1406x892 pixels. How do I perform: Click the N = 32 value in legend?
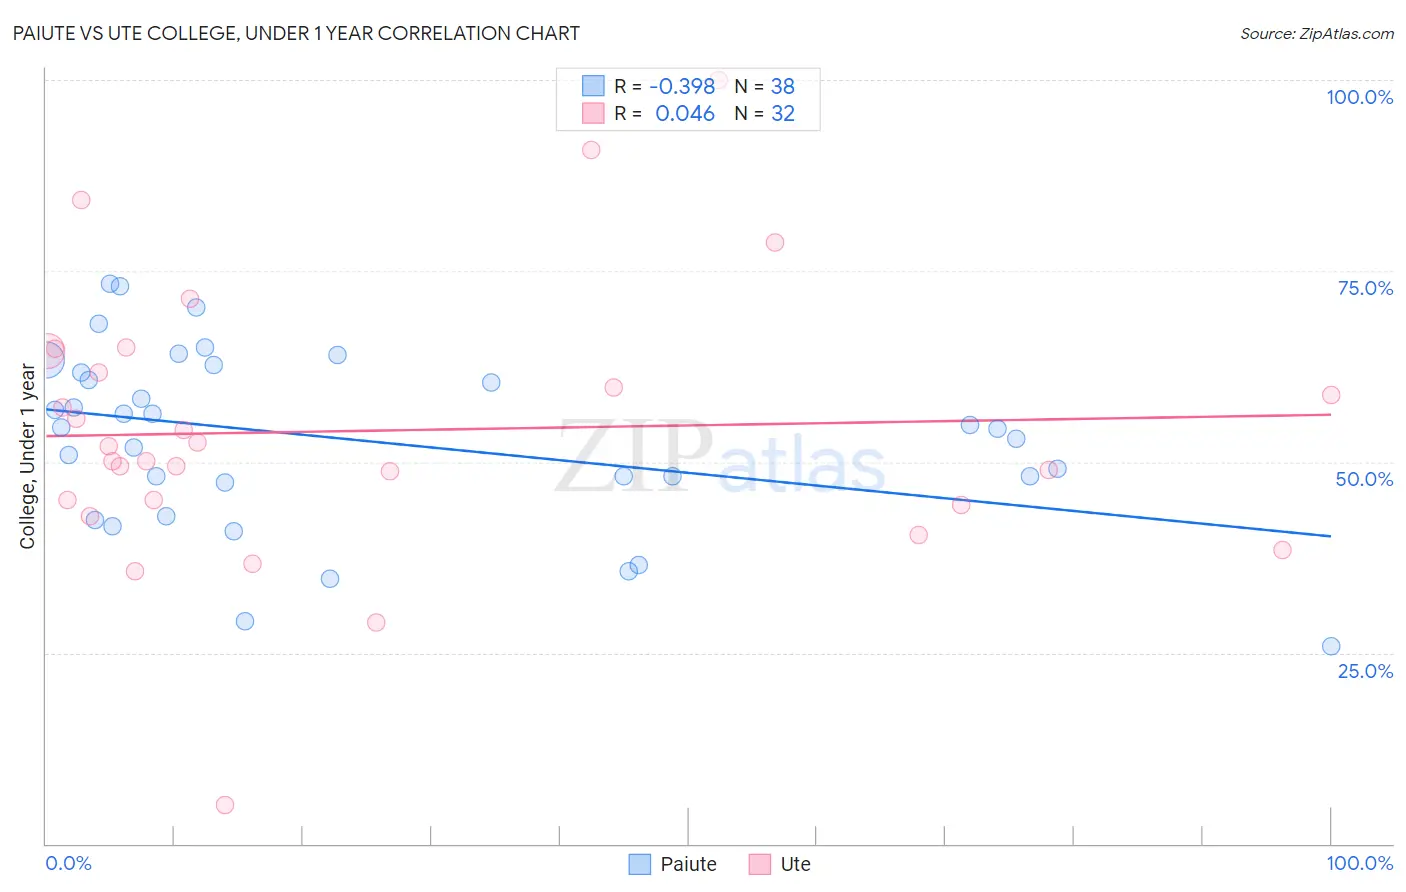click(x=765, y=114)
